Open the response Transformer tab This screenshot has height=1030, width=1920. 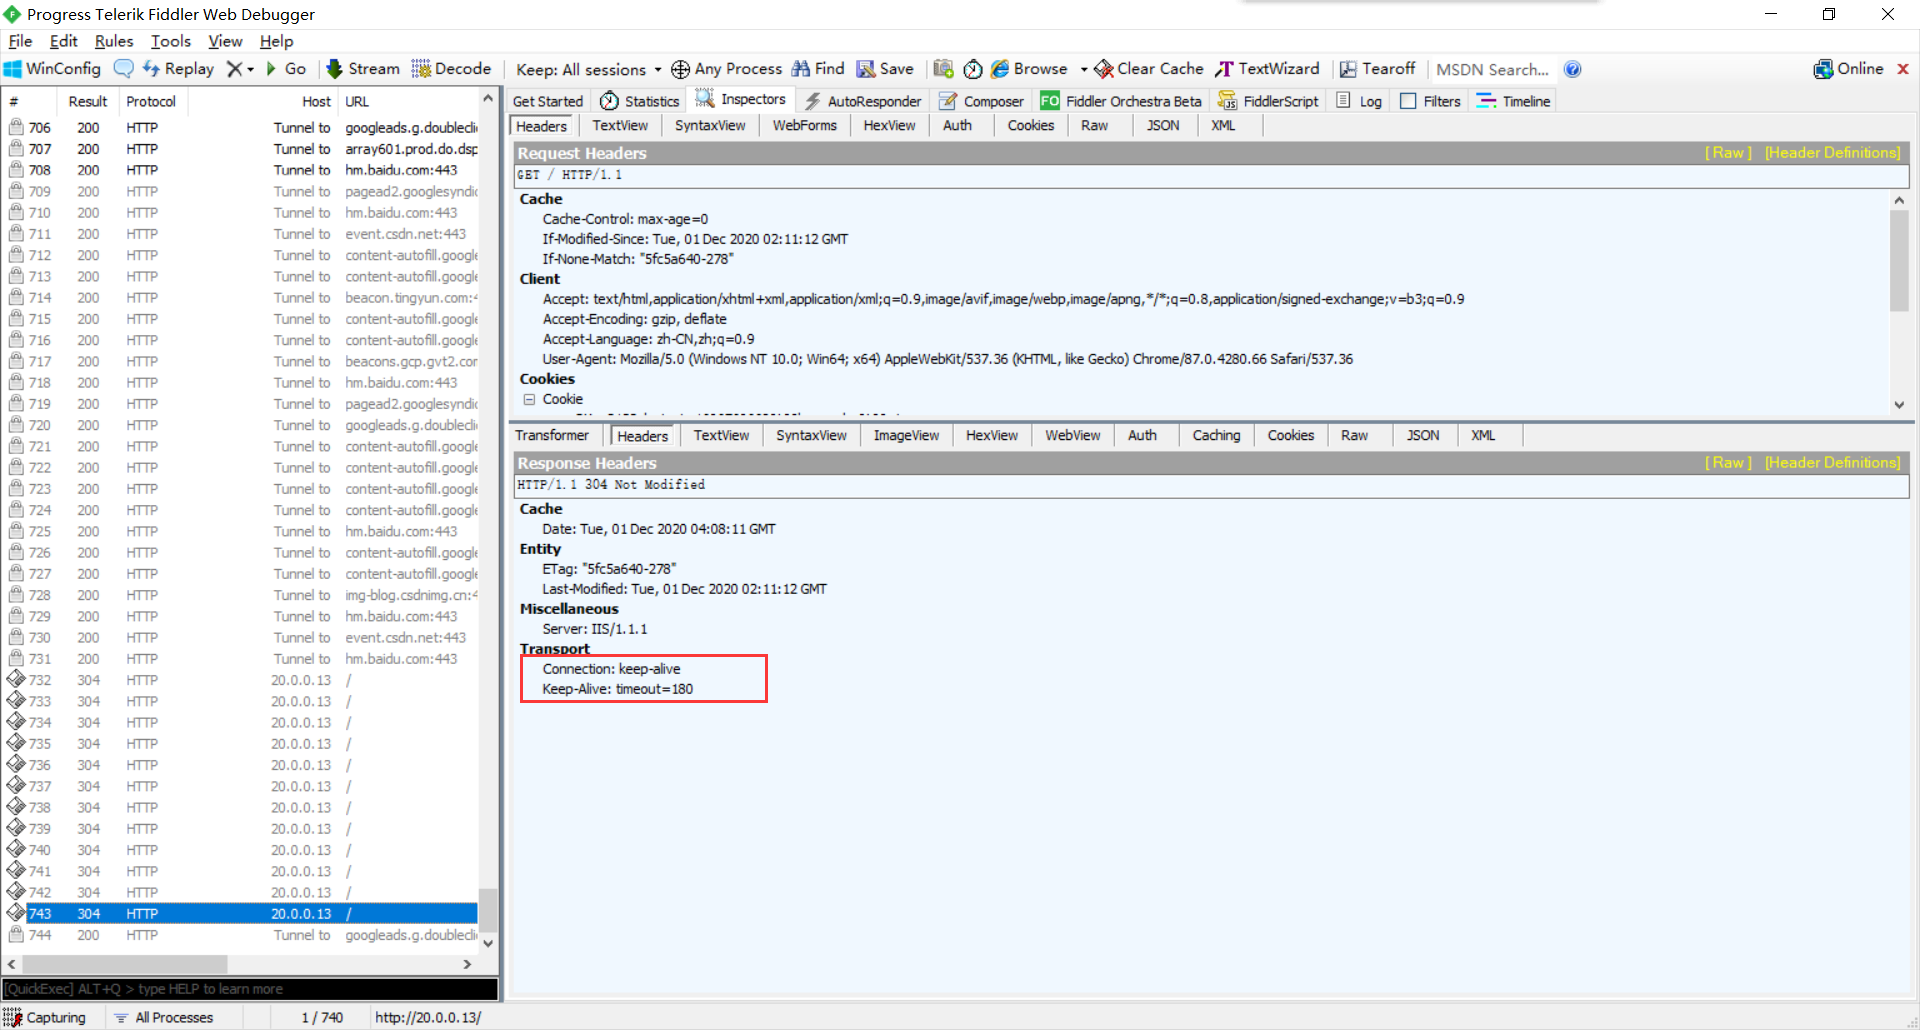click(x=552, y=436)
